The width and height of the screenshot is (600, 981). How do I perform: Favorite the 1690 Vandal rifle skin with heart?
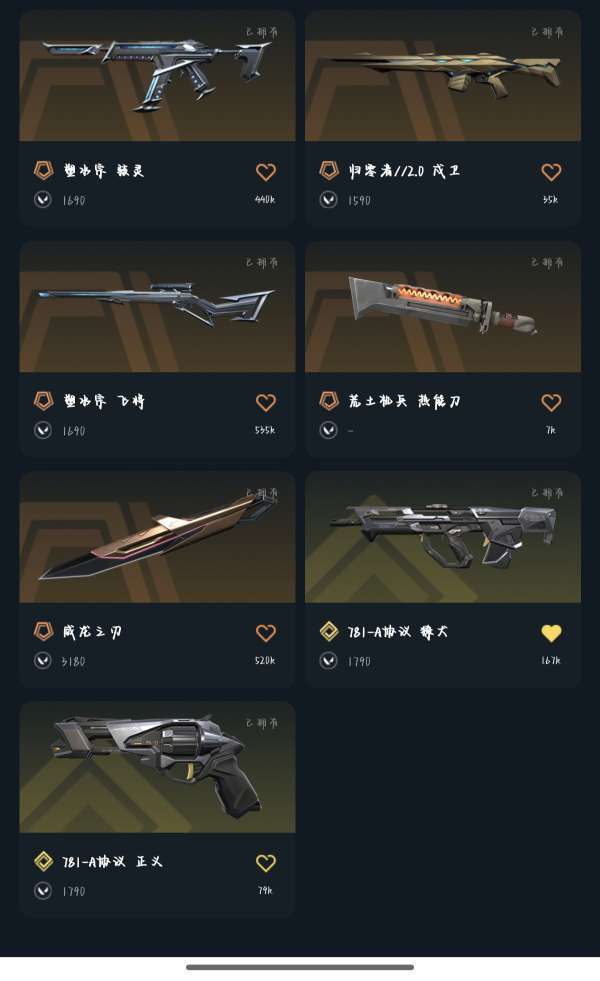pos(266,171)
